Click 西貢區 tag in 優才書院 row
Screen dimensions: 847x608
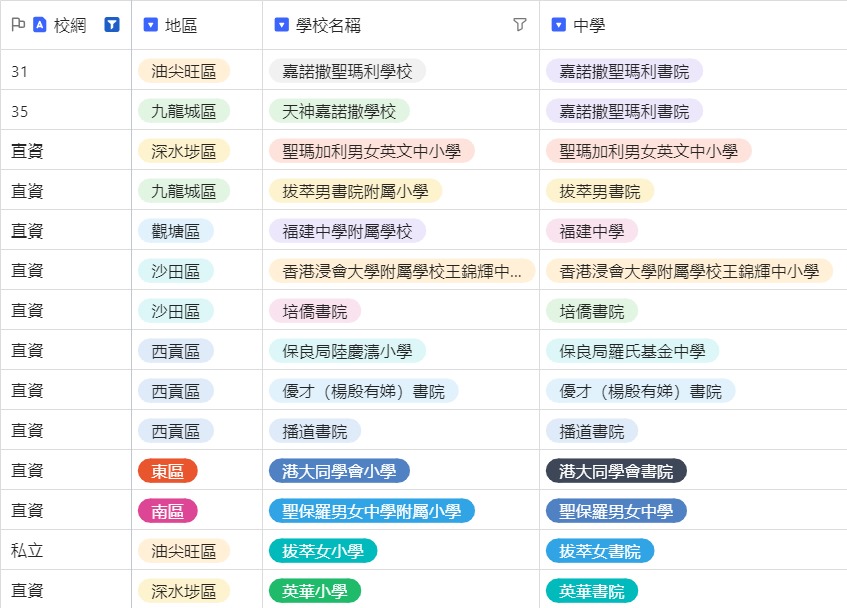click(x=176, y=391)
